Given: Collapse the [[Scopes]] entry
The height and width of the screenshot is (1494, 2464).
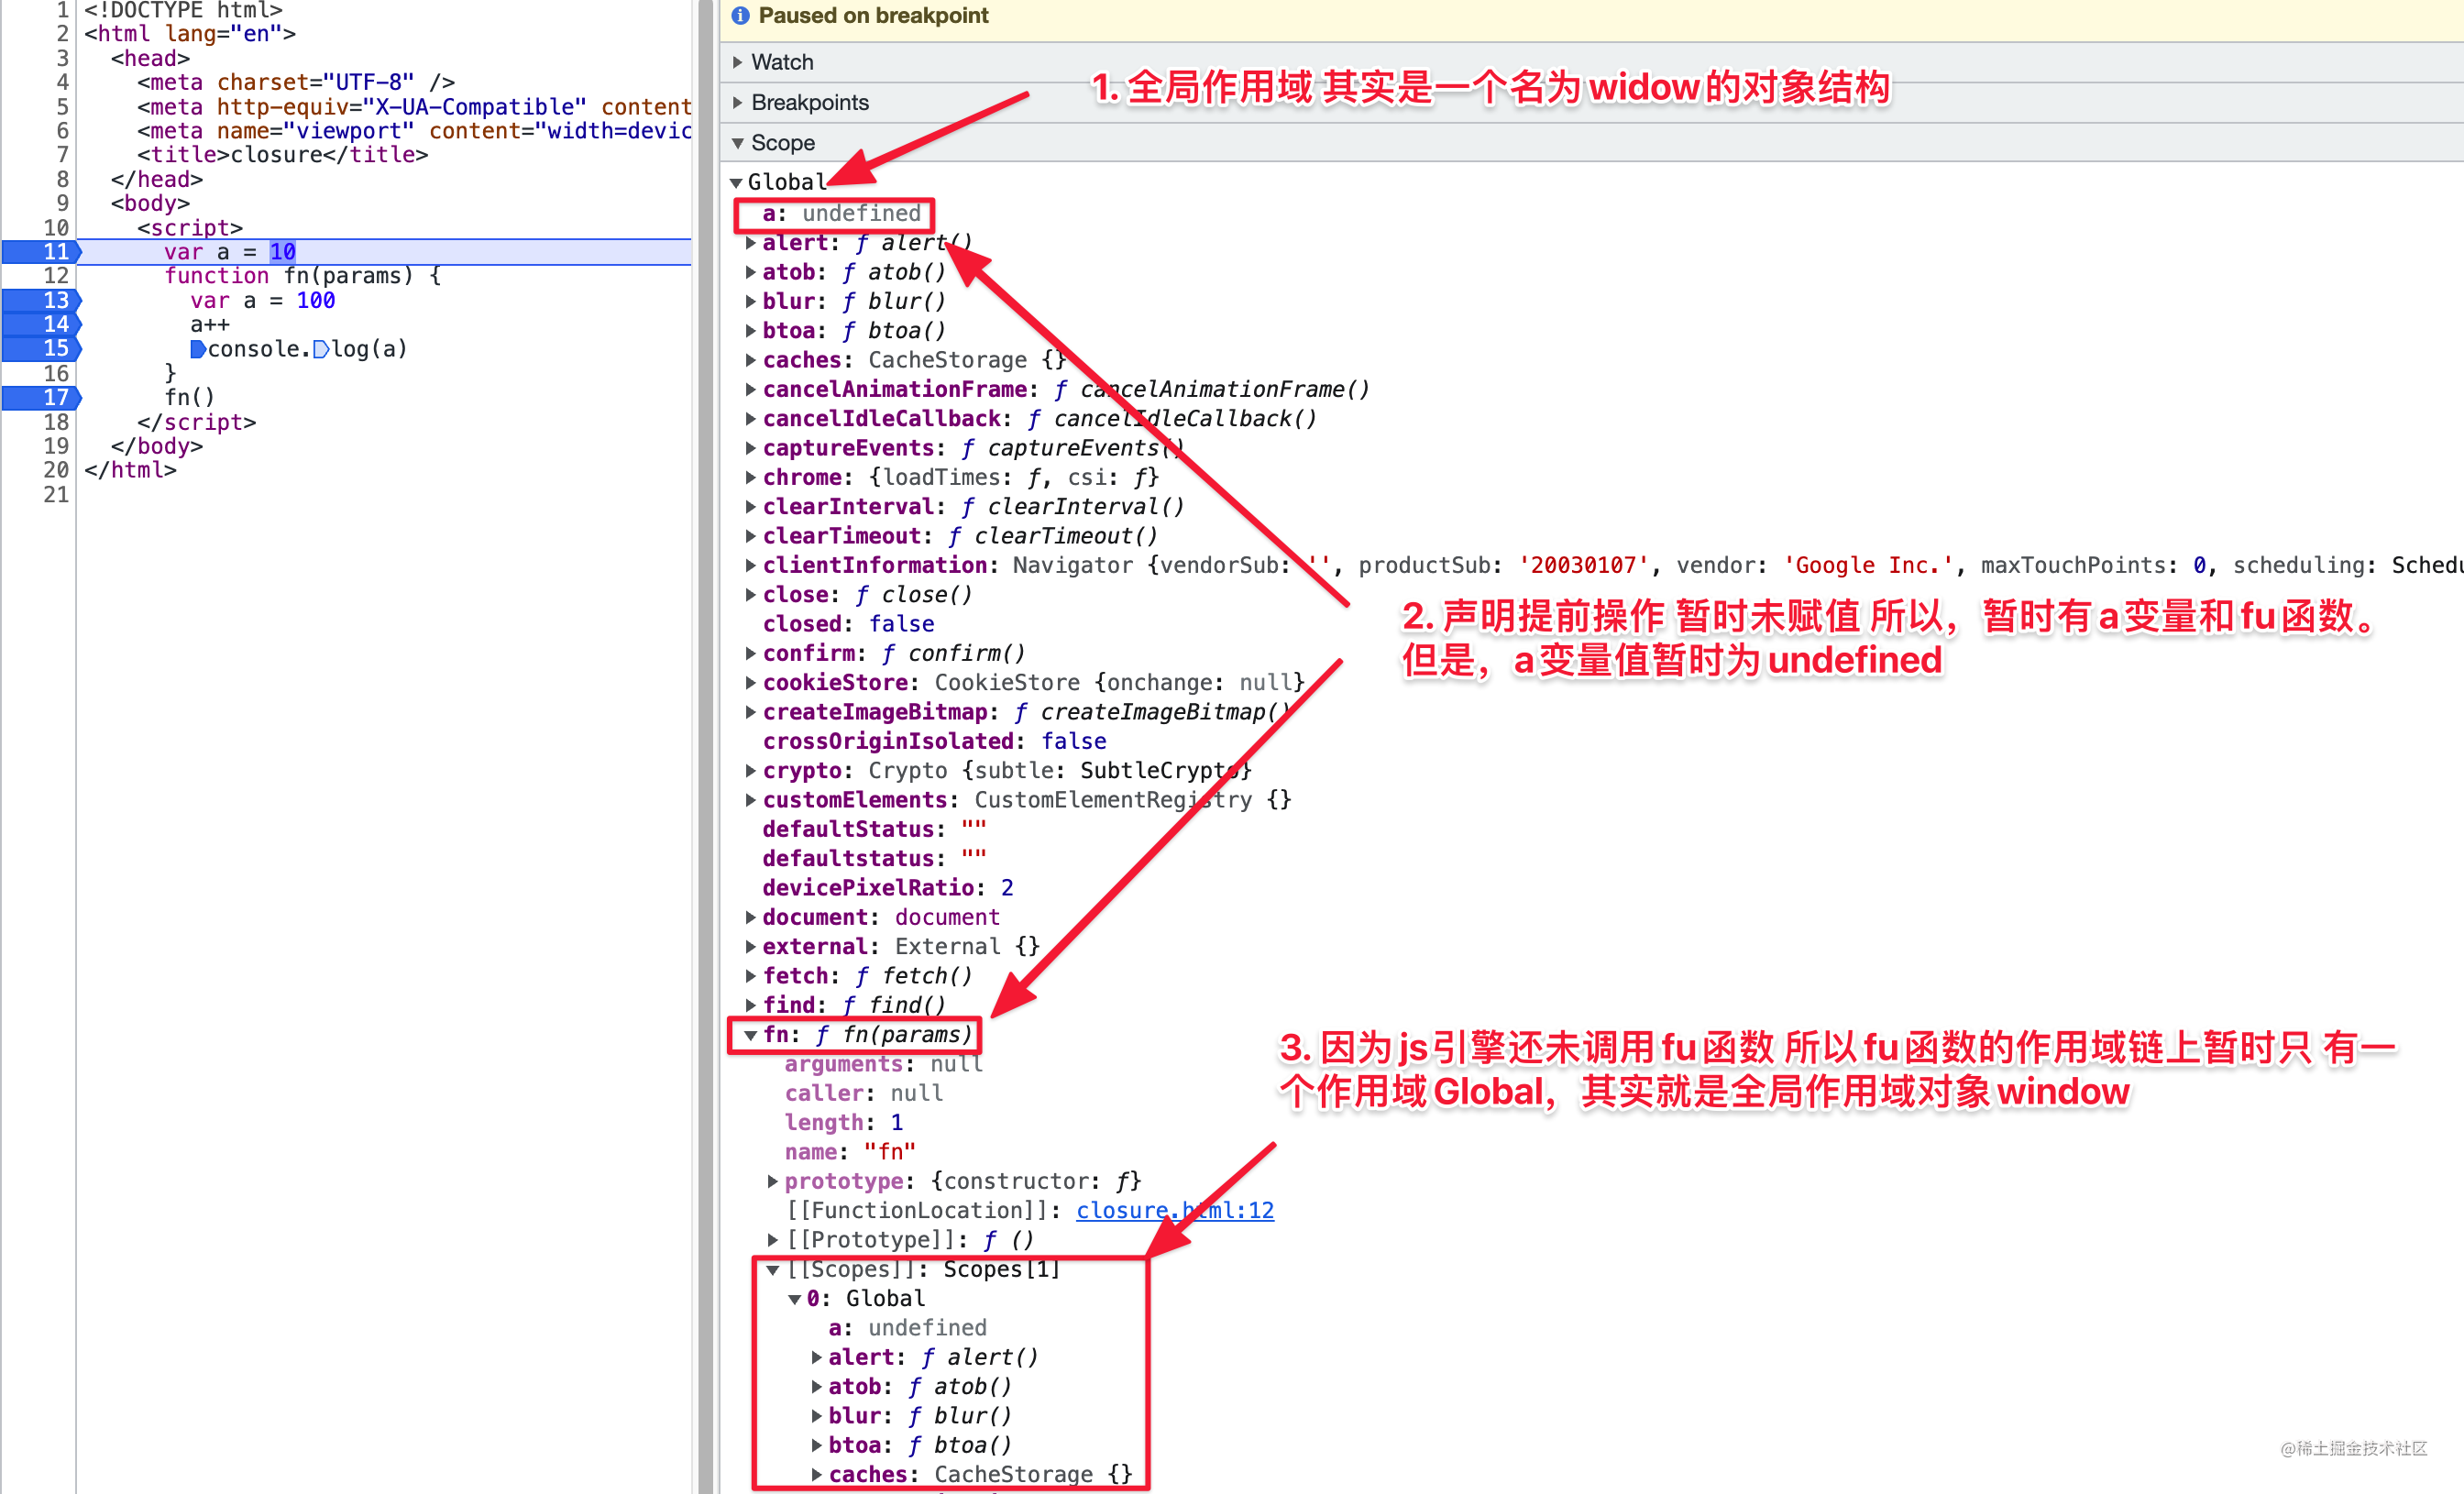Looking at the screenshot, I should point(773,1270).
